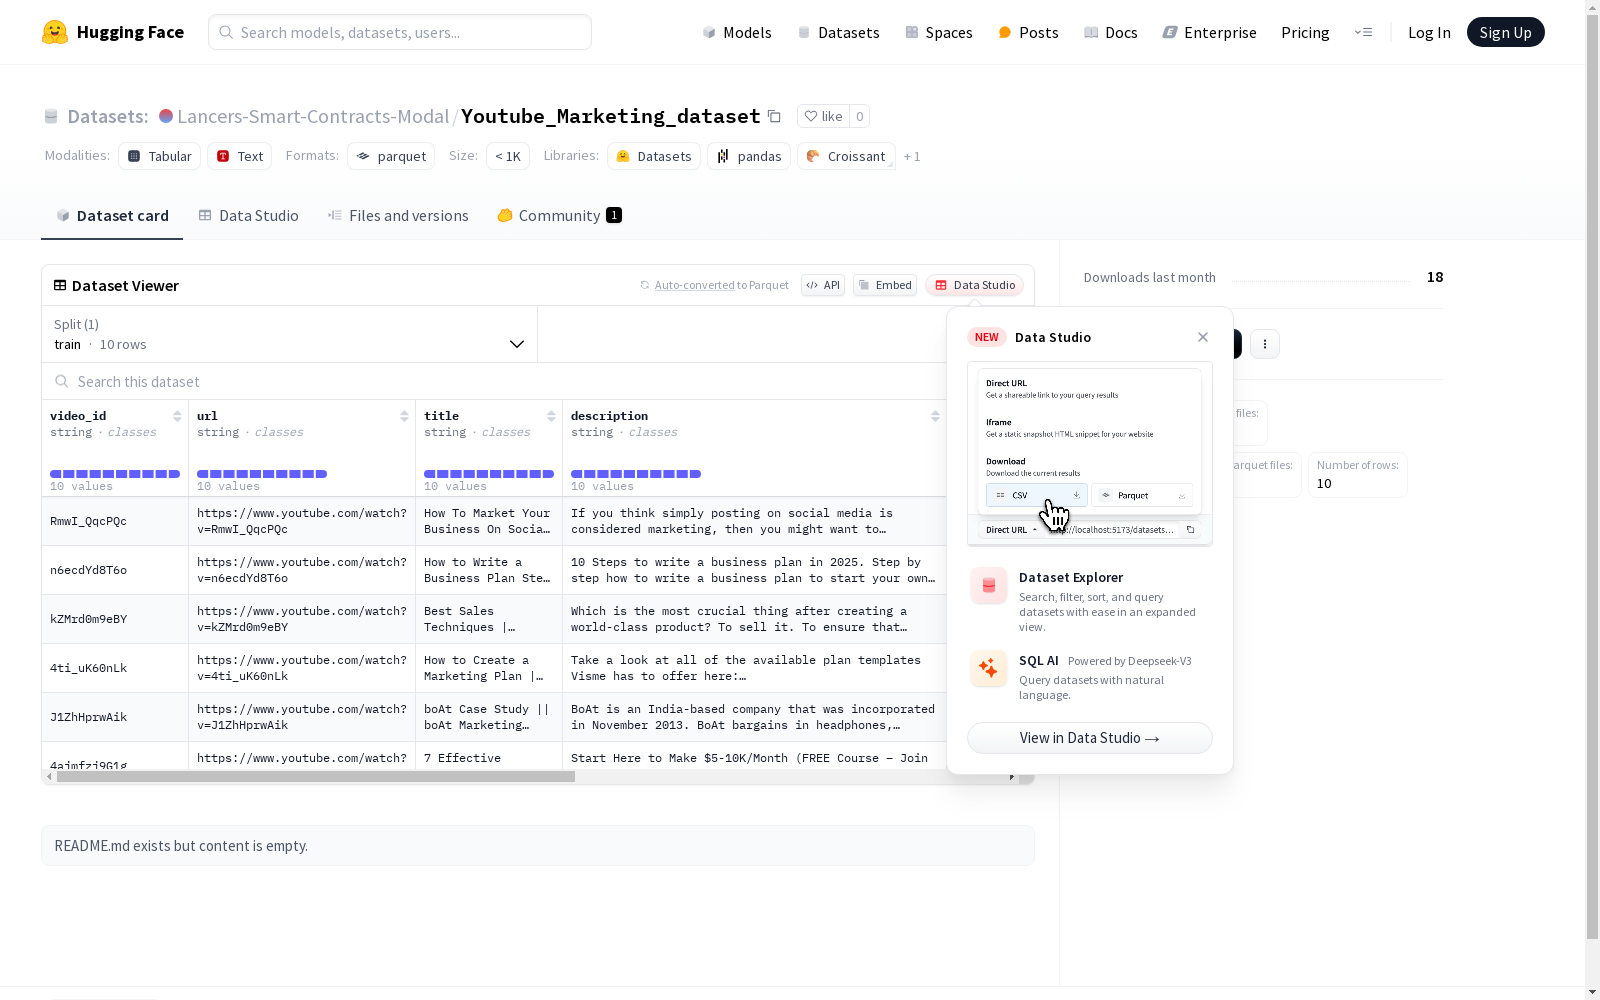This screenshot has height=1000, width=1600.
Task: Select the <1K size tag
Action: click(x=508, y=156)
